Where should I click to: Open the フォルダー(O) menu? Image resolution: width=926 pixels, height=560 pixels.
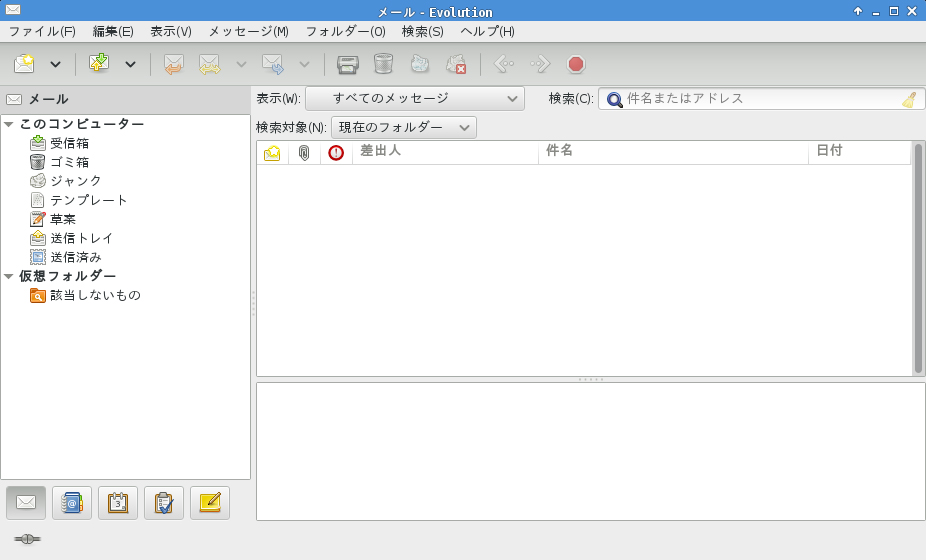[345, 31]
